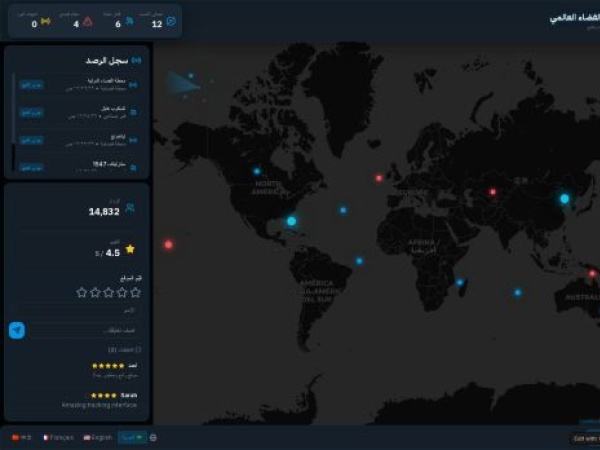The image size is (600, 450).
Task: Click the globe language icon
Action: click(153, 437)
